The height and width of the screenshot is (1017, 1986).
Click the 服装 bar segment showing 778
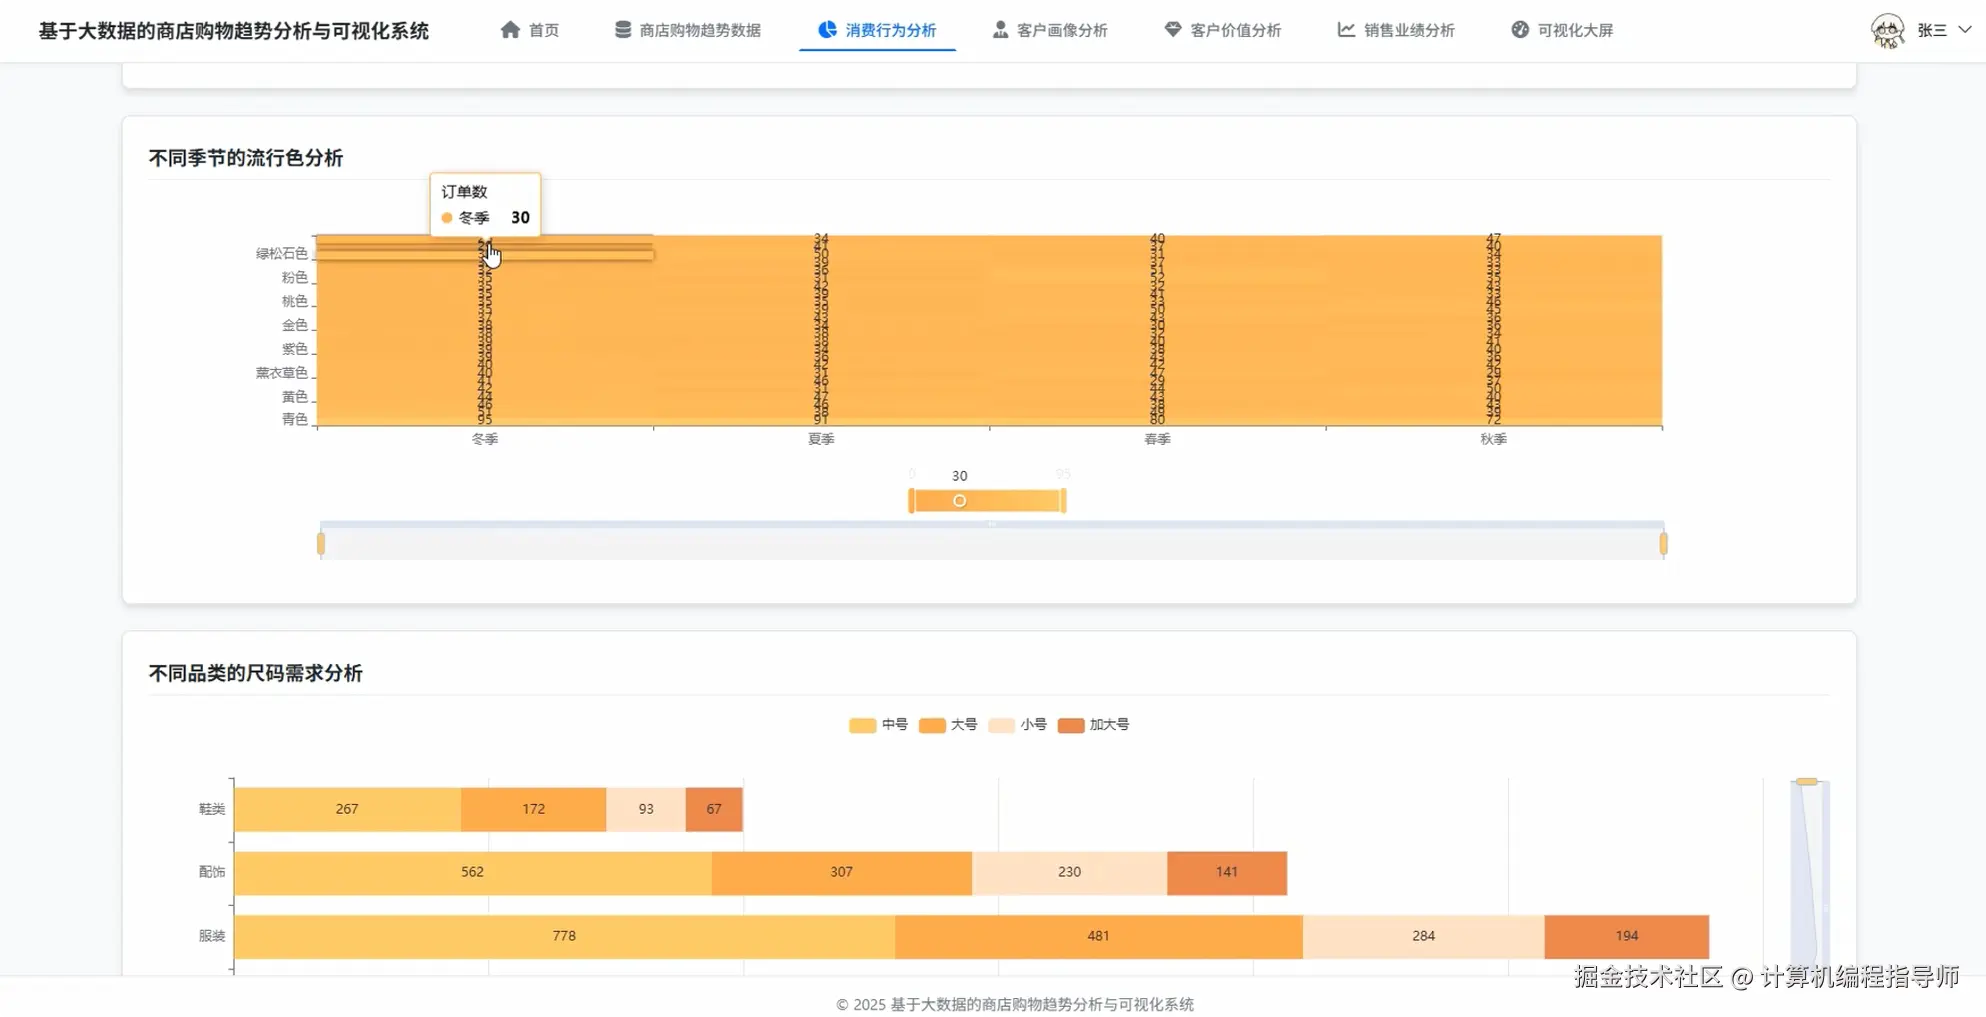point(564,937)
